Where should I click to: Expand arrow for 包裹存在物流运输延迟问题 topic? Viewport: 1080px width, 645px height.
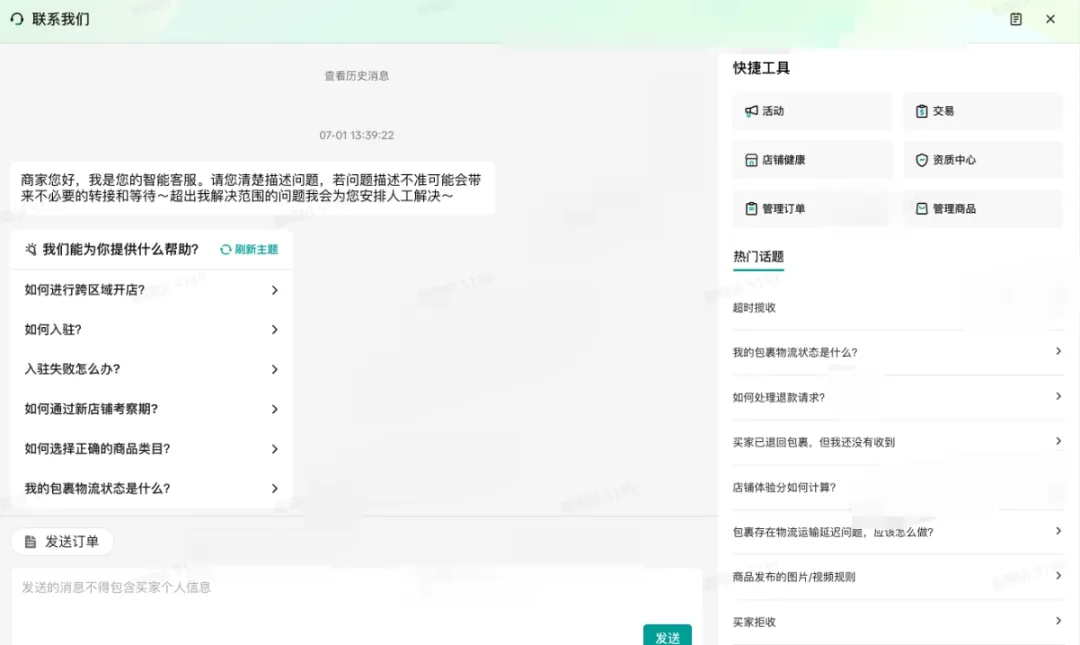(x=1059, y=531)
